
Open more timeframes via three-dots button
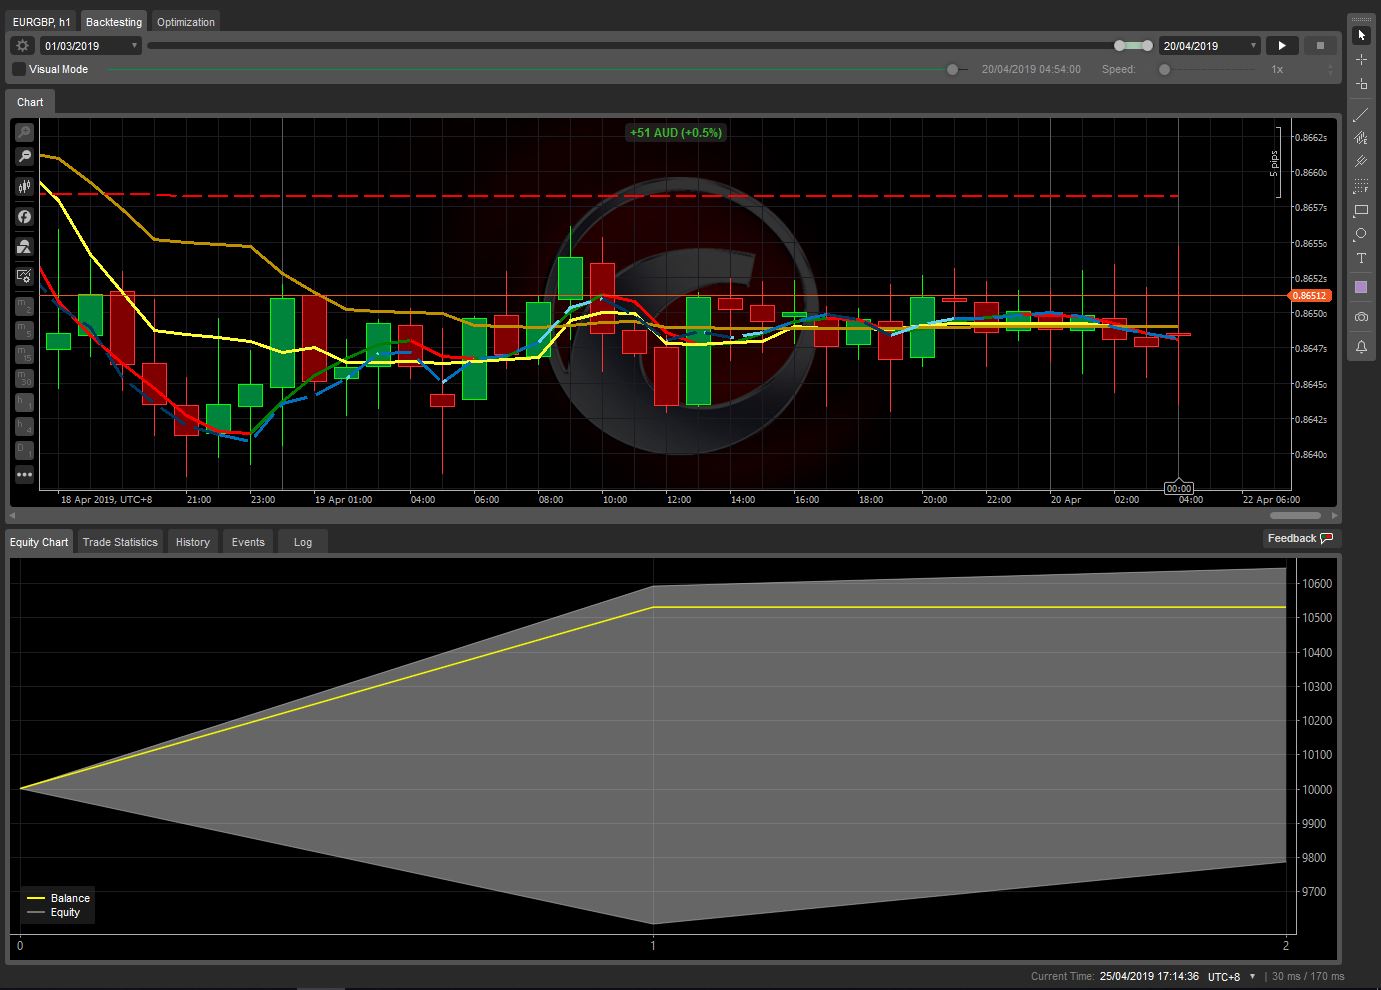coord(24,475)
